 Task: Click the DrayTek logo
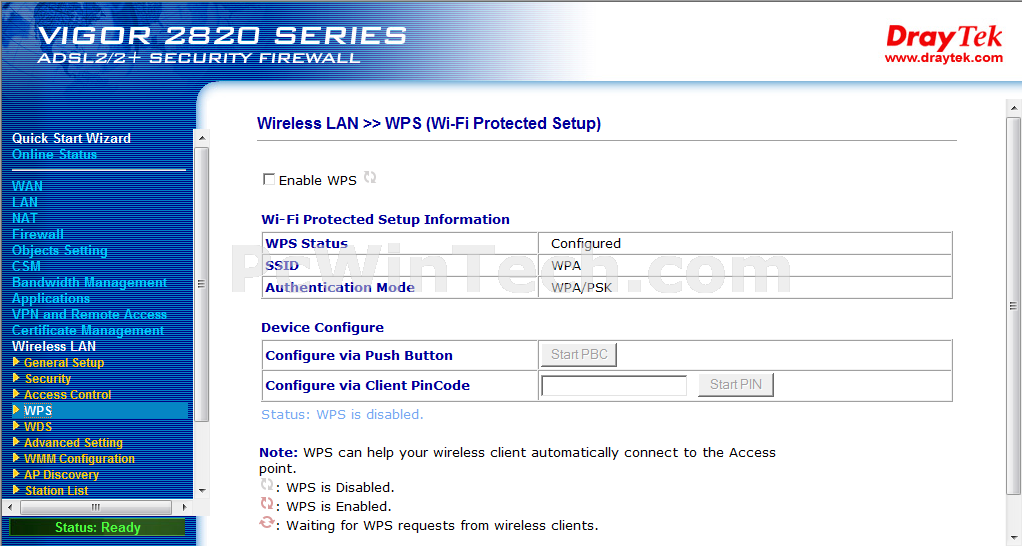(944, 37)
